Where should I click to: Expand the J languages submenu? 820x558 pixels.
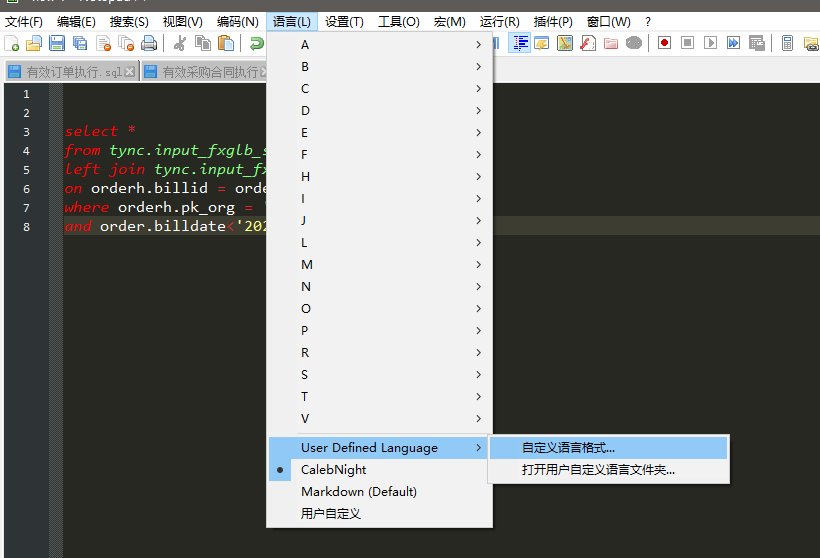click(380, 221)
